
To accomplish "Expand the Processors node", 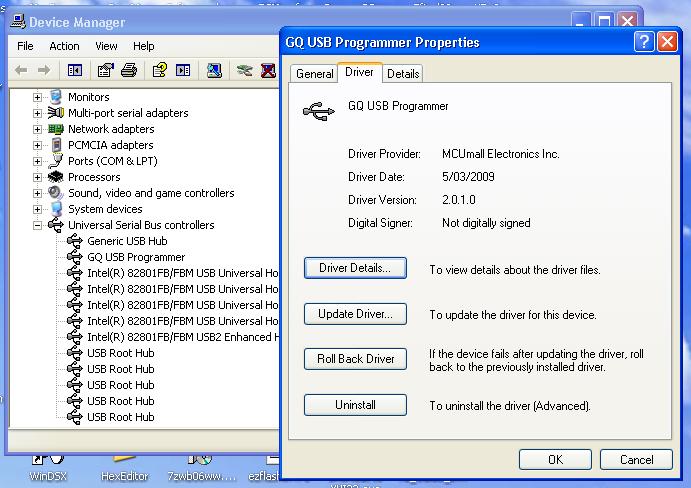I will pos(37,177).
